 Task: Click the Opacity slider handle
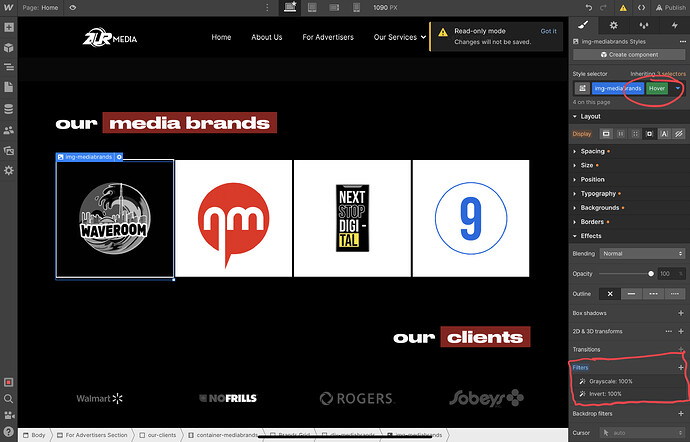pos(651,274)
